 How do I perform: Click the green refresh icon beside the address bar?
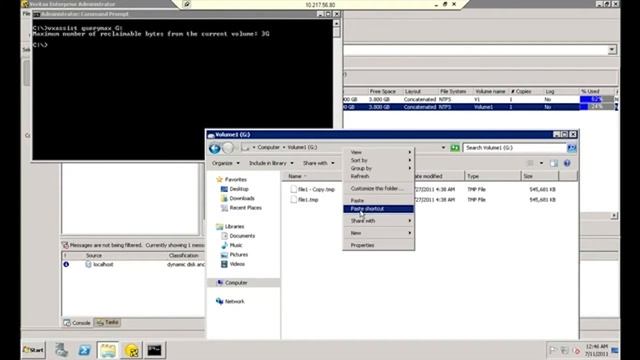click(x=455, y=148)
